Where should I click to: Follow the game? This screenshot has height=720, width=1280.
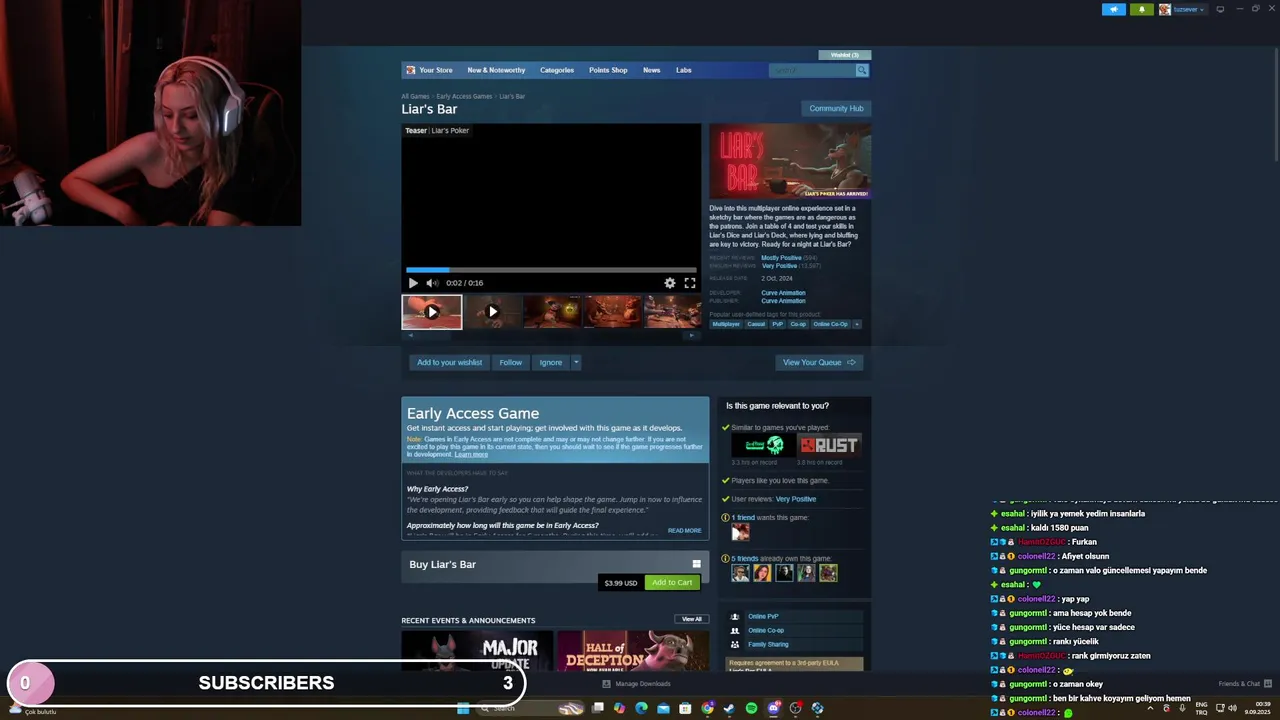tap(511, 362)
